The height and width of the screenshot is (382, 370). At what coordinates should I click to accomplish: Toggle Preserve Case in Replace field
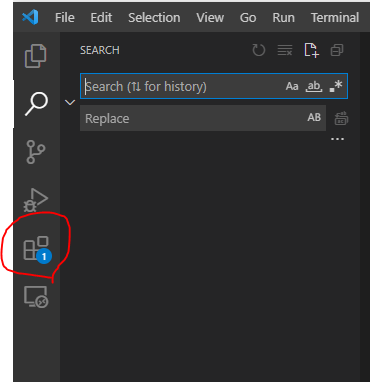click(x=314, y=117)
